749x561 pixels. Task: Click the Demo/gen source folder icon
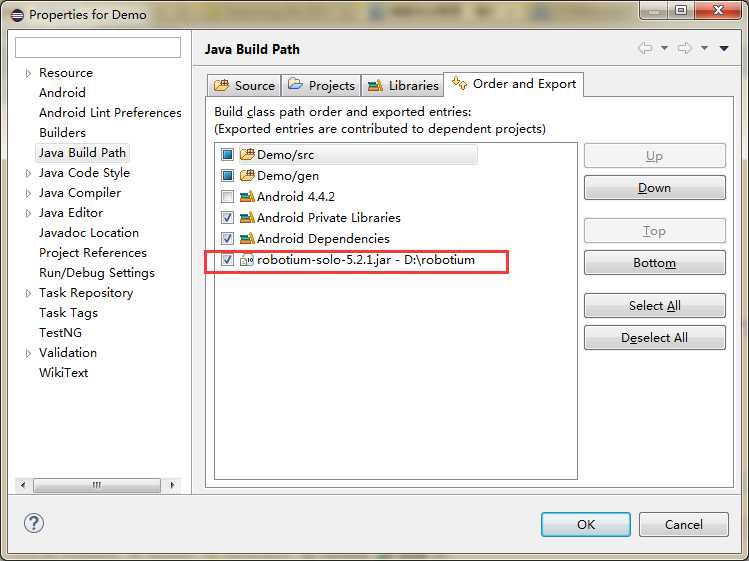pos(247,175)
